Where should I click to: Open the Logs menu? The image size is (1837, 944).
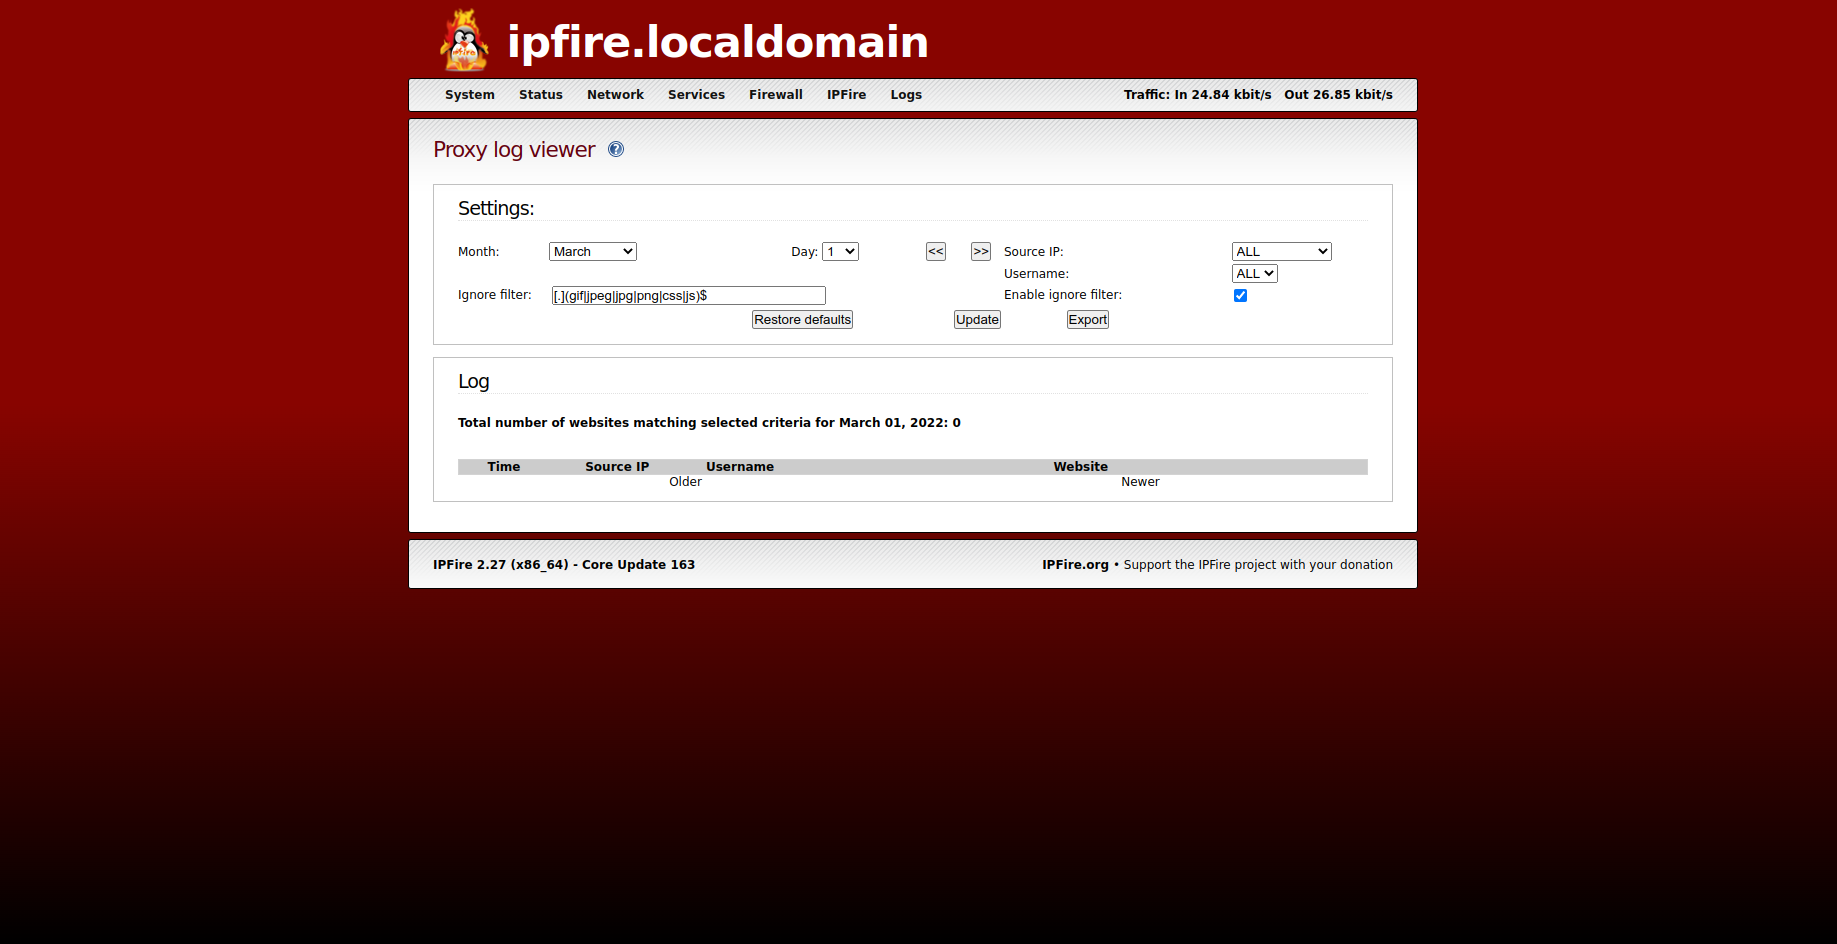pos(906,95)
